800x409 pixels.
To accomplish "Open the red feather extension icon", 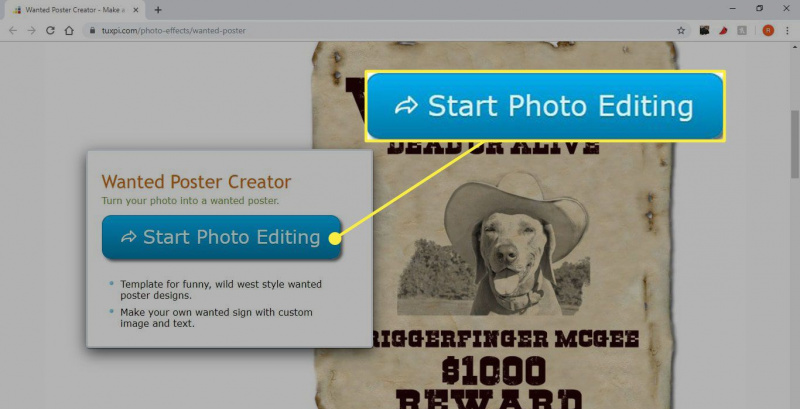I will click(723, 31).
